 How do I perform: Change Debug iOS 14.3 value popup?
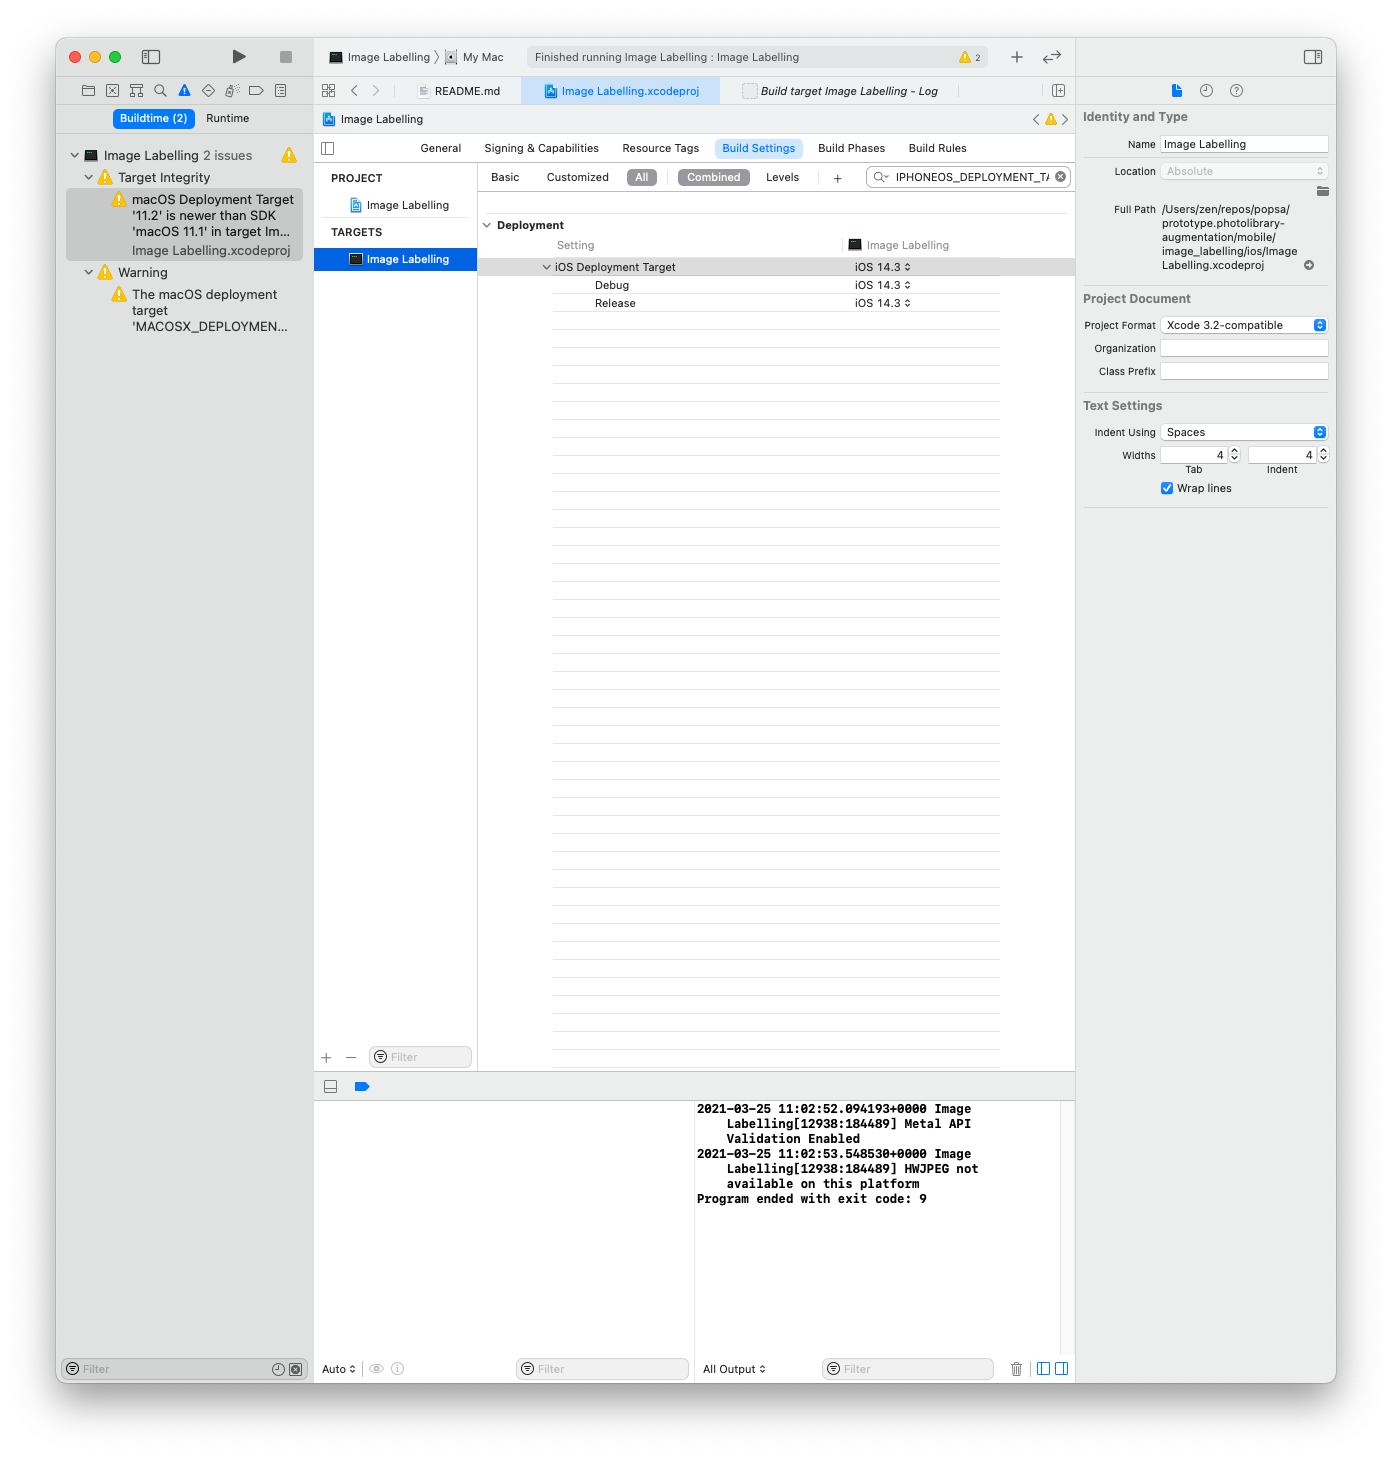[883, 285]
